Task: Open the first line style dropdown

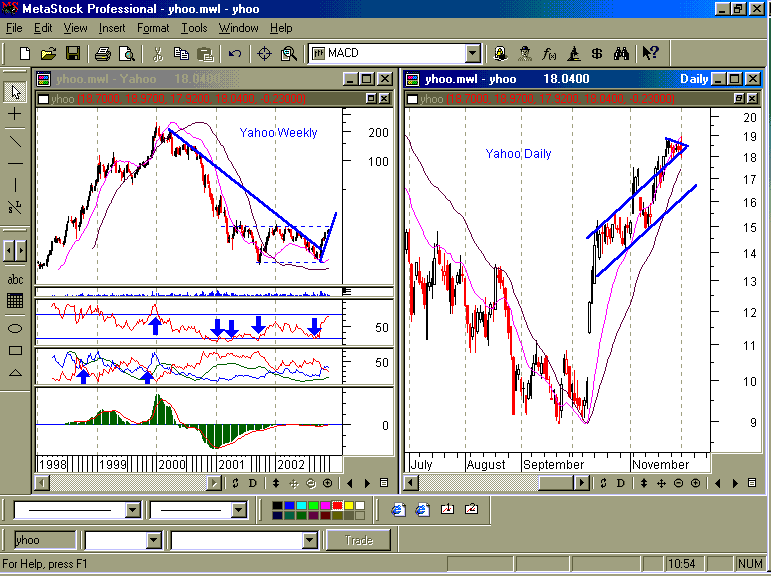Action: [133, 510]
